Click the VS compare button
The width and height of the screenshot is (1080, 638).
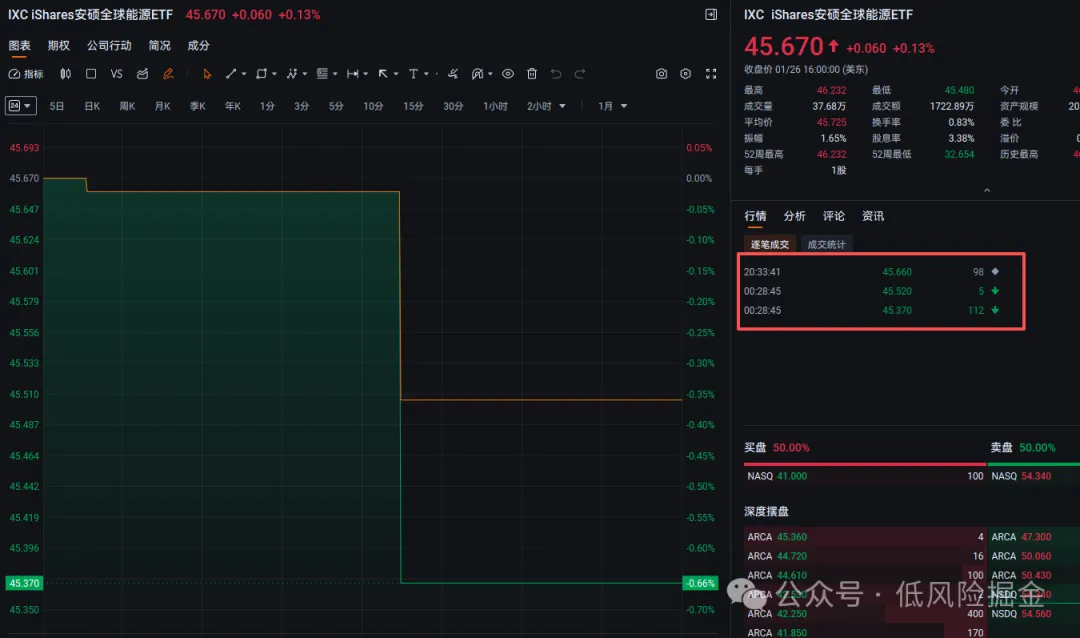(116, 74)
